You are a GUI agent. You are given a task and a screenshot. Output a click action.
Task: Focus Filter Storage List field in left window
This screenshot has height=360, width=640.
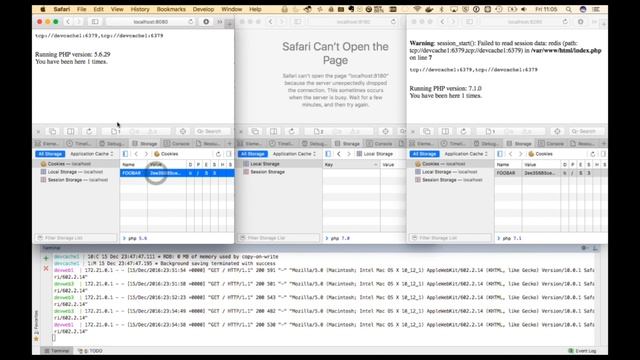(76, 238)
